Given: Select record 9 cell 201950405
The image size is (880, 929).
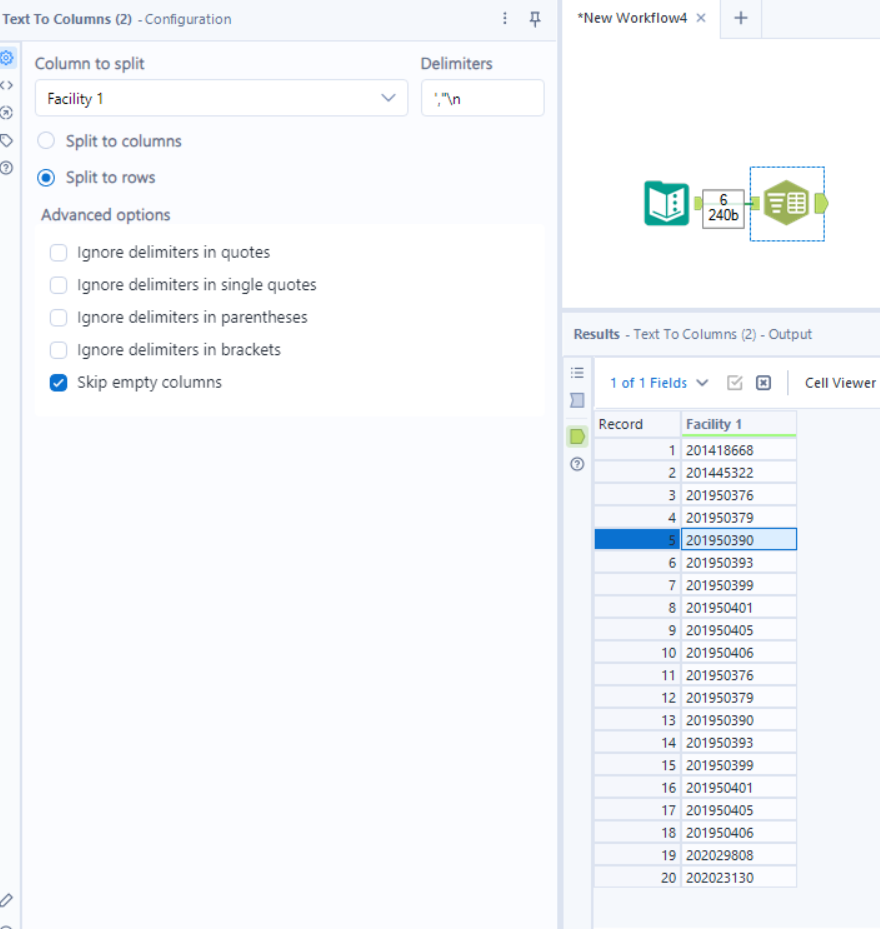Looking at the screenshot, I should pos(738,630).
